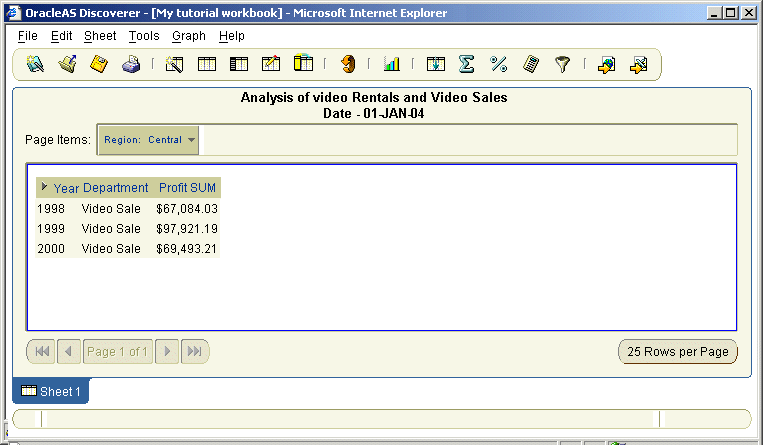Click the $67,084.03 profit value
The width and height of the screenshot is (763, 445).
pyautogui.click(x=187, y=209)
